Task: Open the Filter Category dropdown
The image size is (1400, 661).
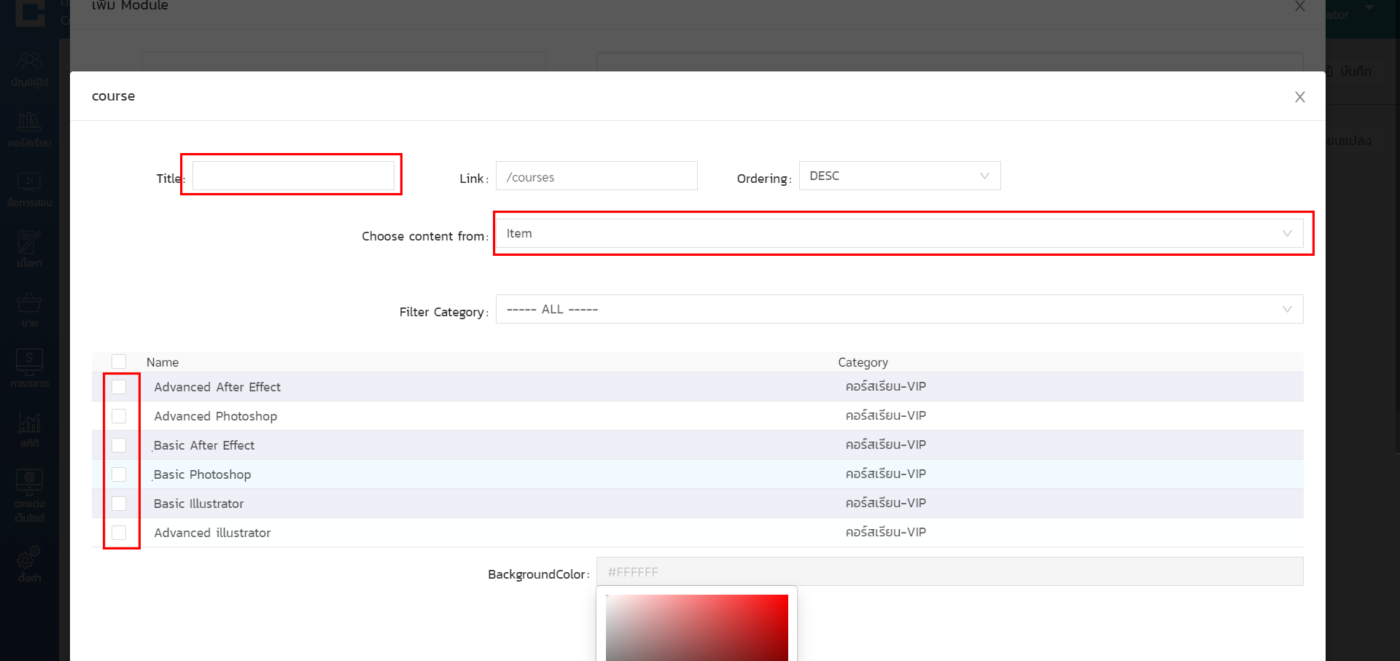Action: 899,310
